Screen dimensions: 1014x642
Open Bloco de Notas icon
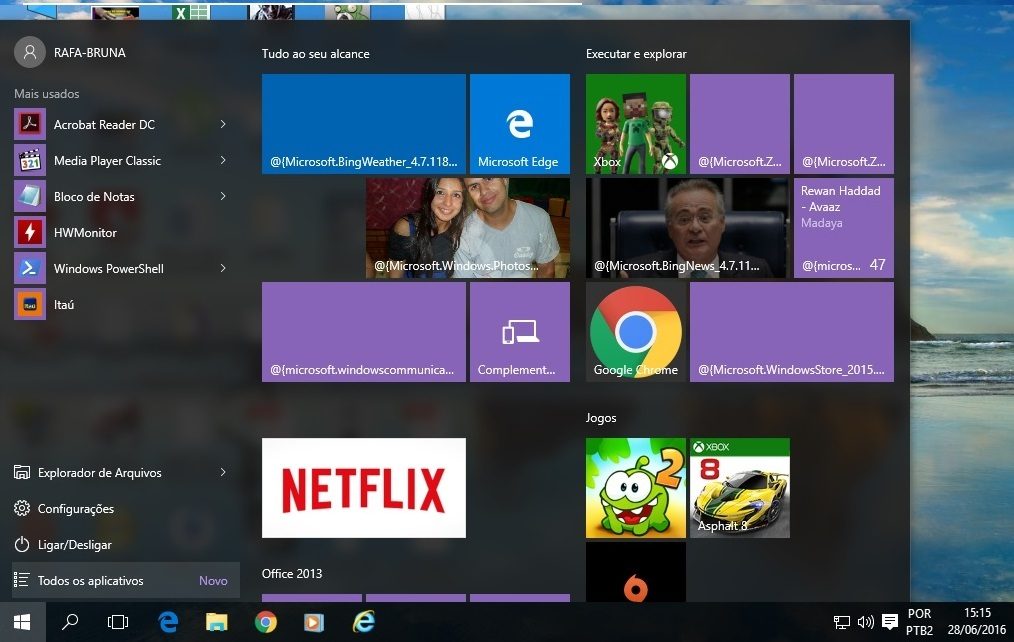tap(30, 197)
